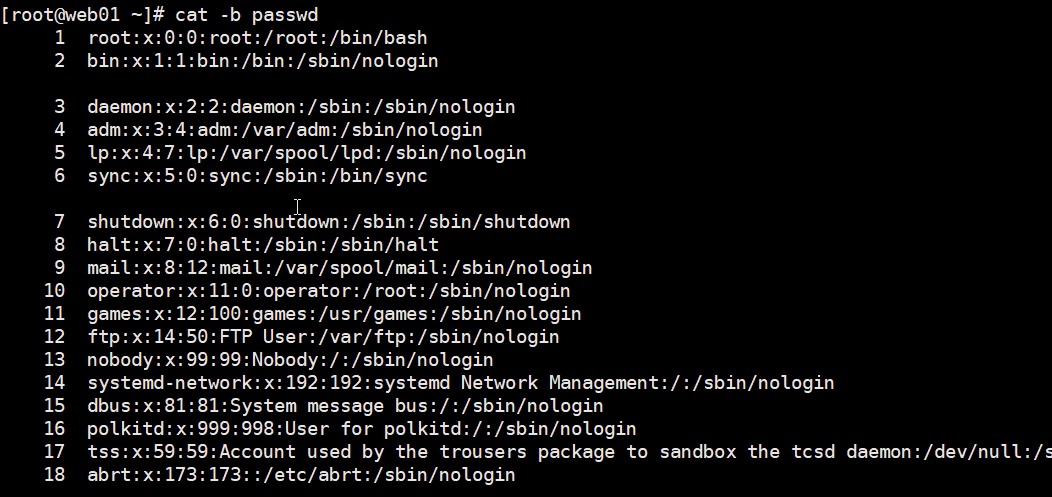
Task: Click the halt:x:7:0 line
Action: coord(263,245)
